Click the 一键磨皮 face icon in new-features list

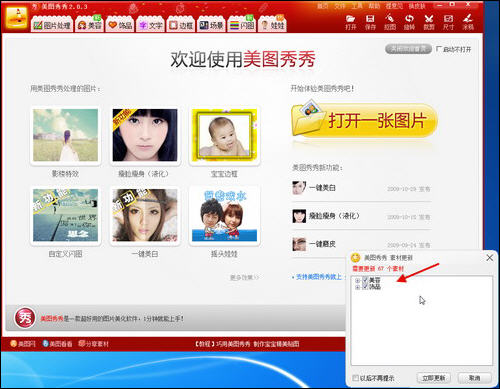point(299,244)
